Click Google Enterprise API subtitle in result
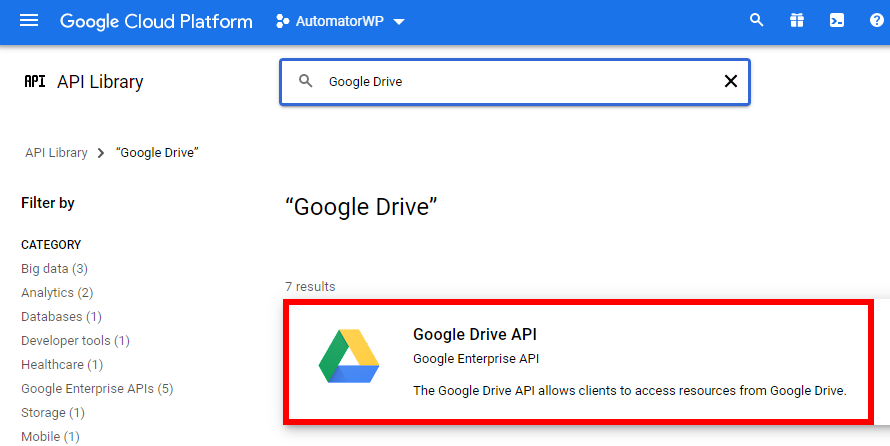 [476, 359]
